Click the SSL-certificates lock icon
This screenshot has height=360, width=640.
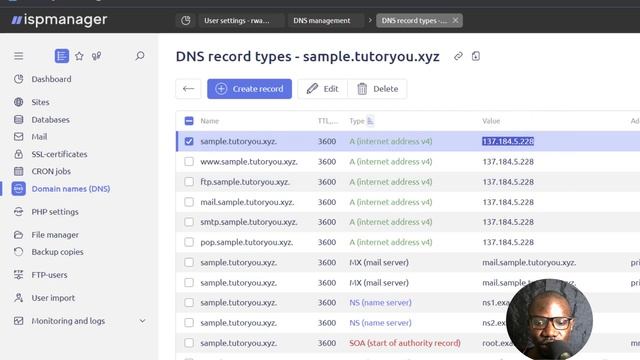(x=18, y=154)
